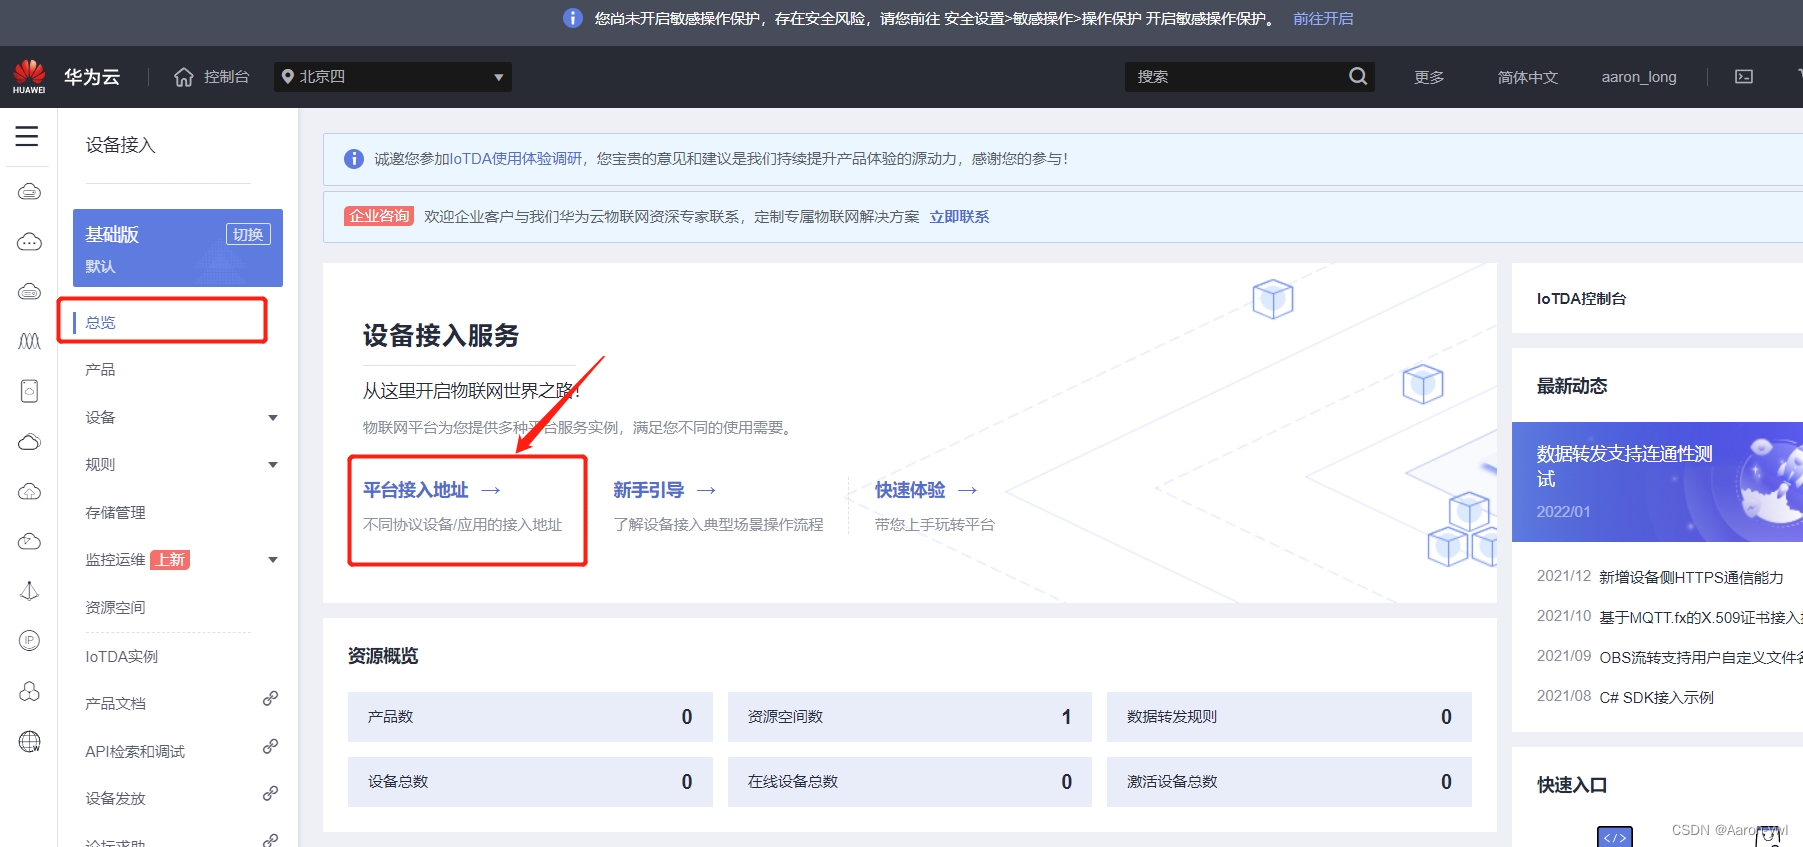Screen dimensions: 1803x847
Task: Click the 华为云 brand text
Action: 92,77
